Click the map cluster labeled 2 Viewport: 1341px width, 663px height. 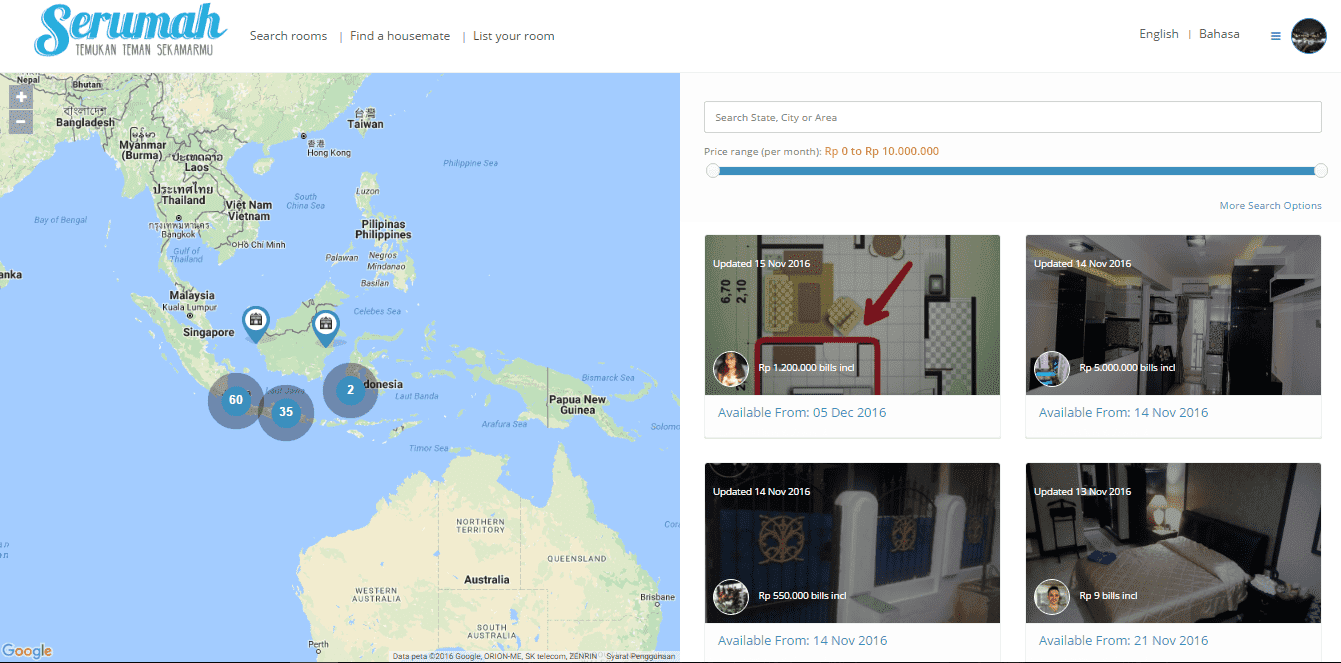pos(350,390)
